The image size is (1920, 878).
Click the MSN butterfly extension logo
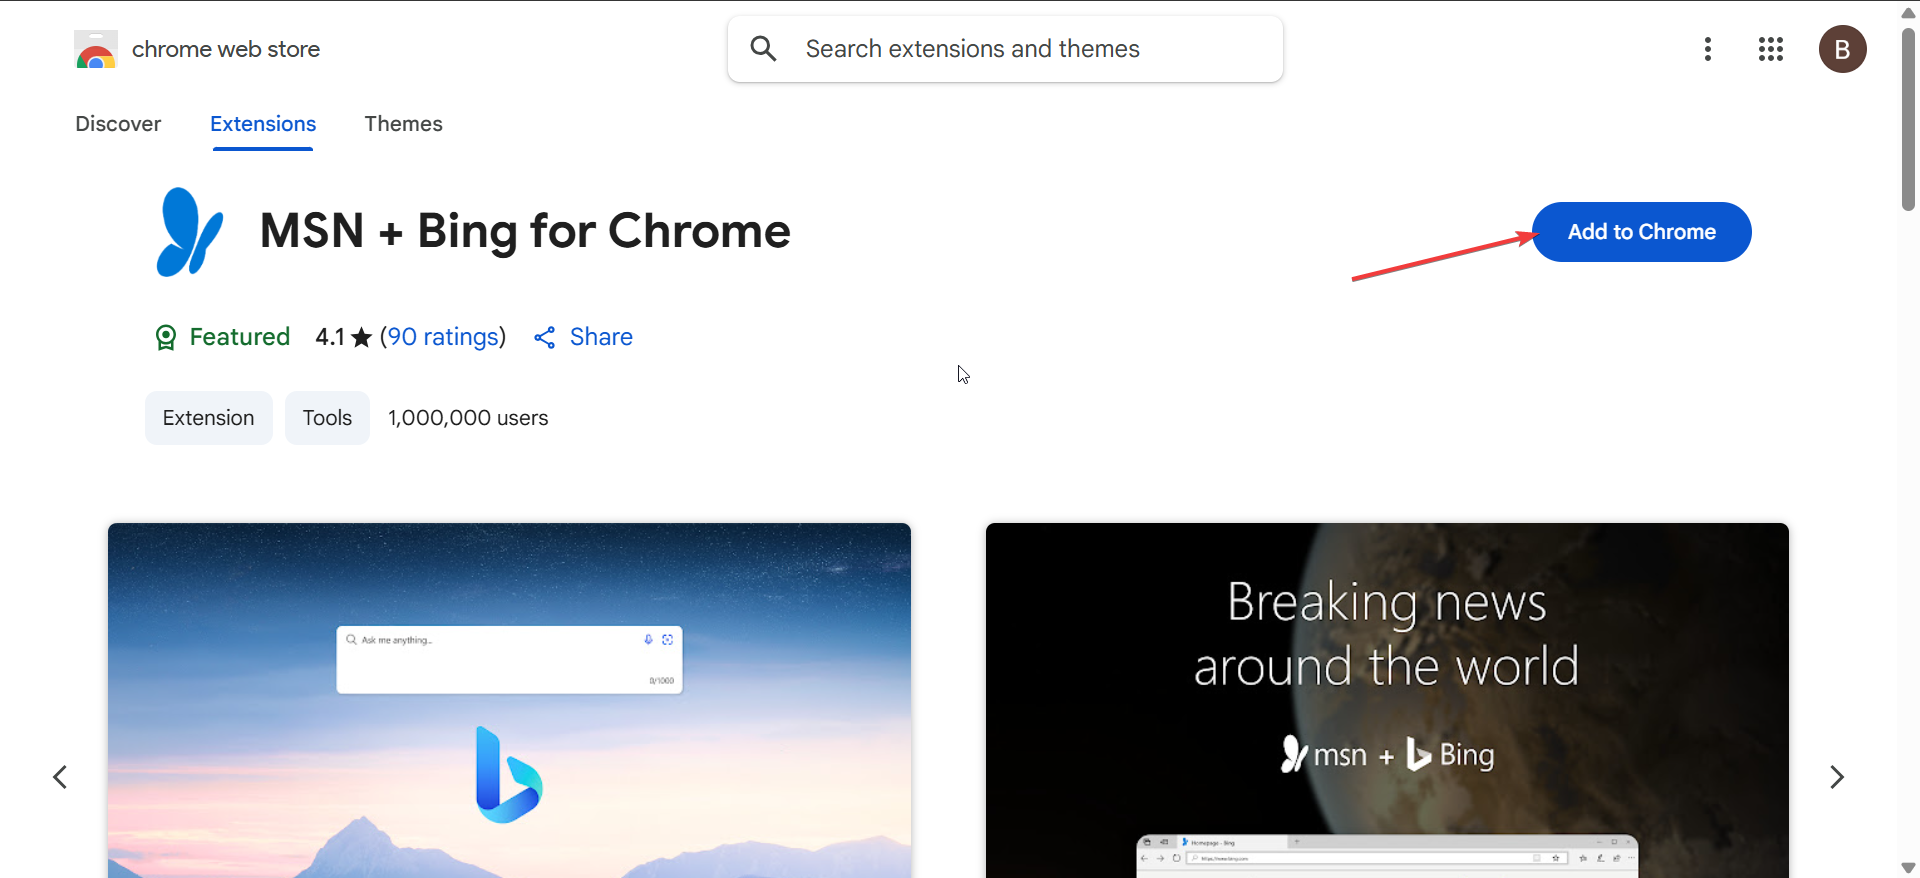click(189, 232)
